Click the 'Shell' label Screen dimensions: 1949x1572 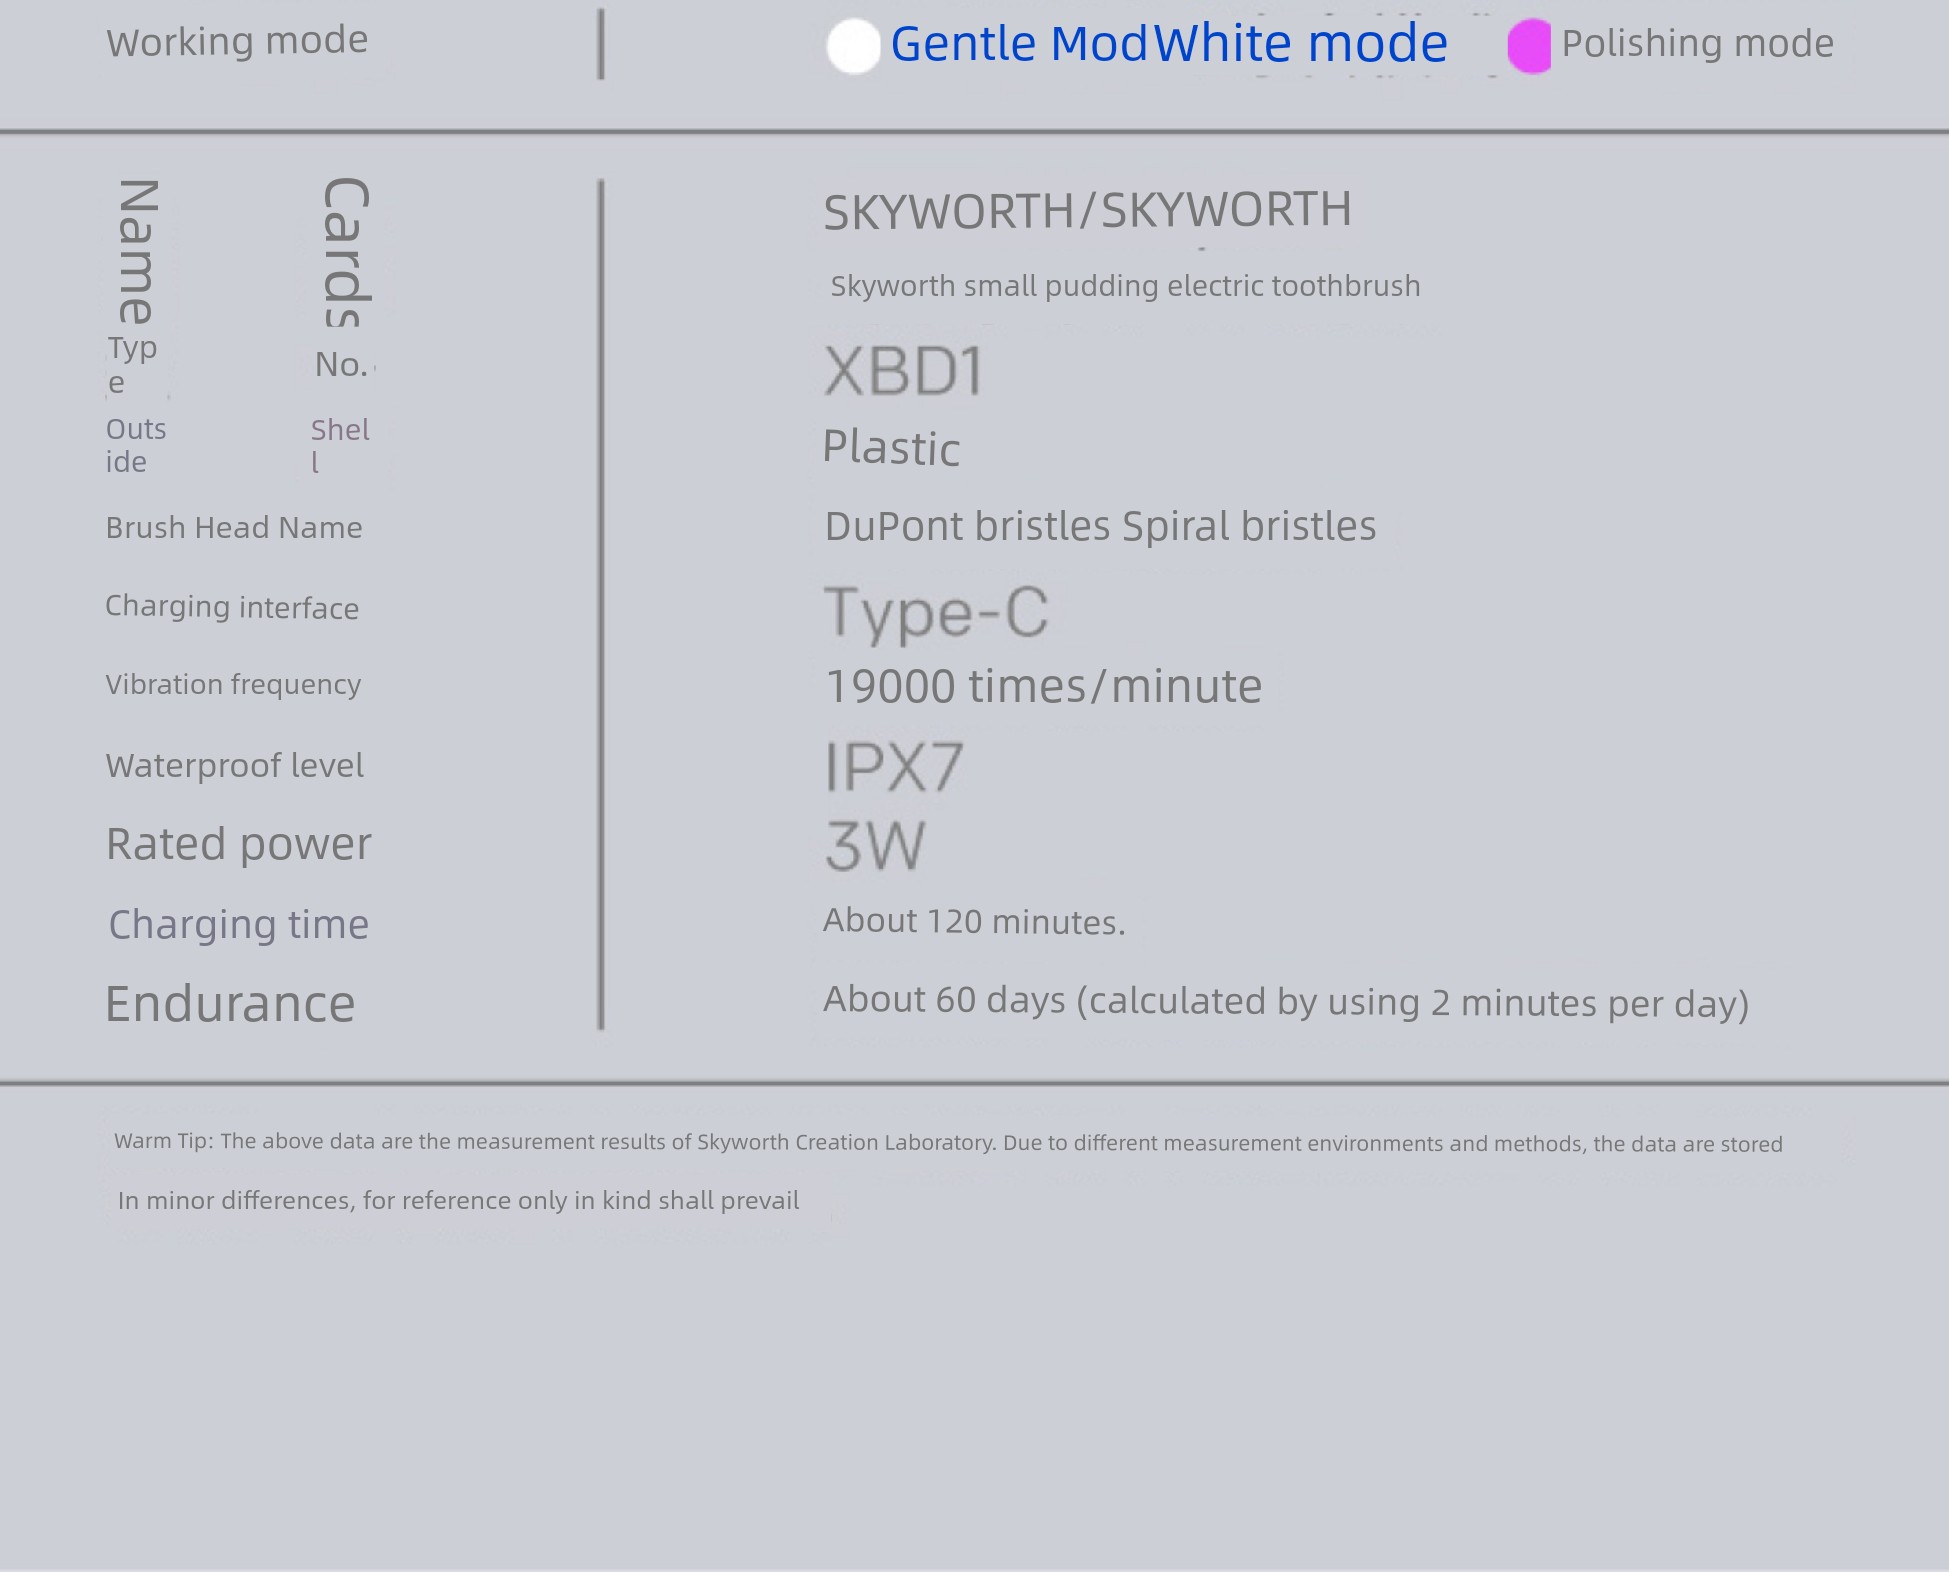pyautogui.click(x=340, y=446)
